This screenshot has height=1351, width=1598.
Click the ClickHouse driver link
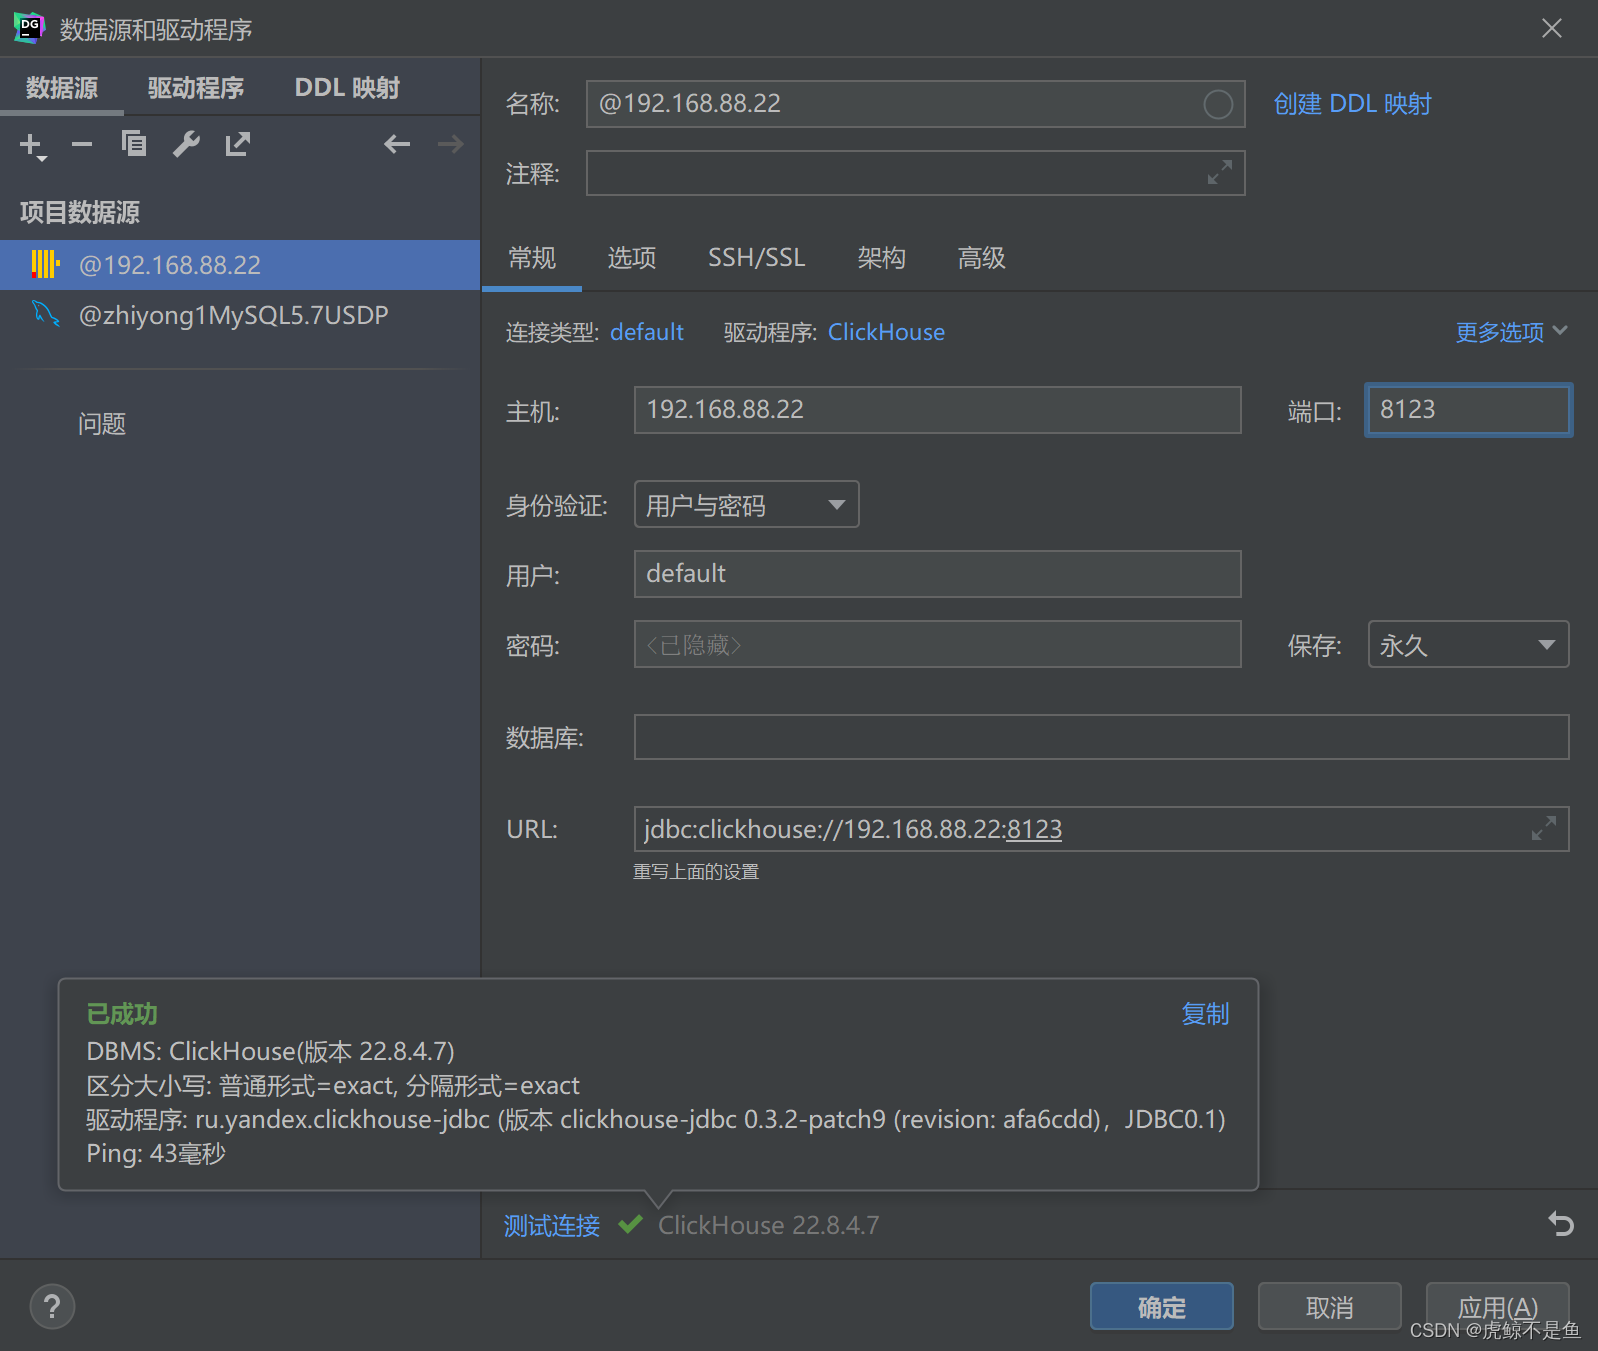point(886,332)
